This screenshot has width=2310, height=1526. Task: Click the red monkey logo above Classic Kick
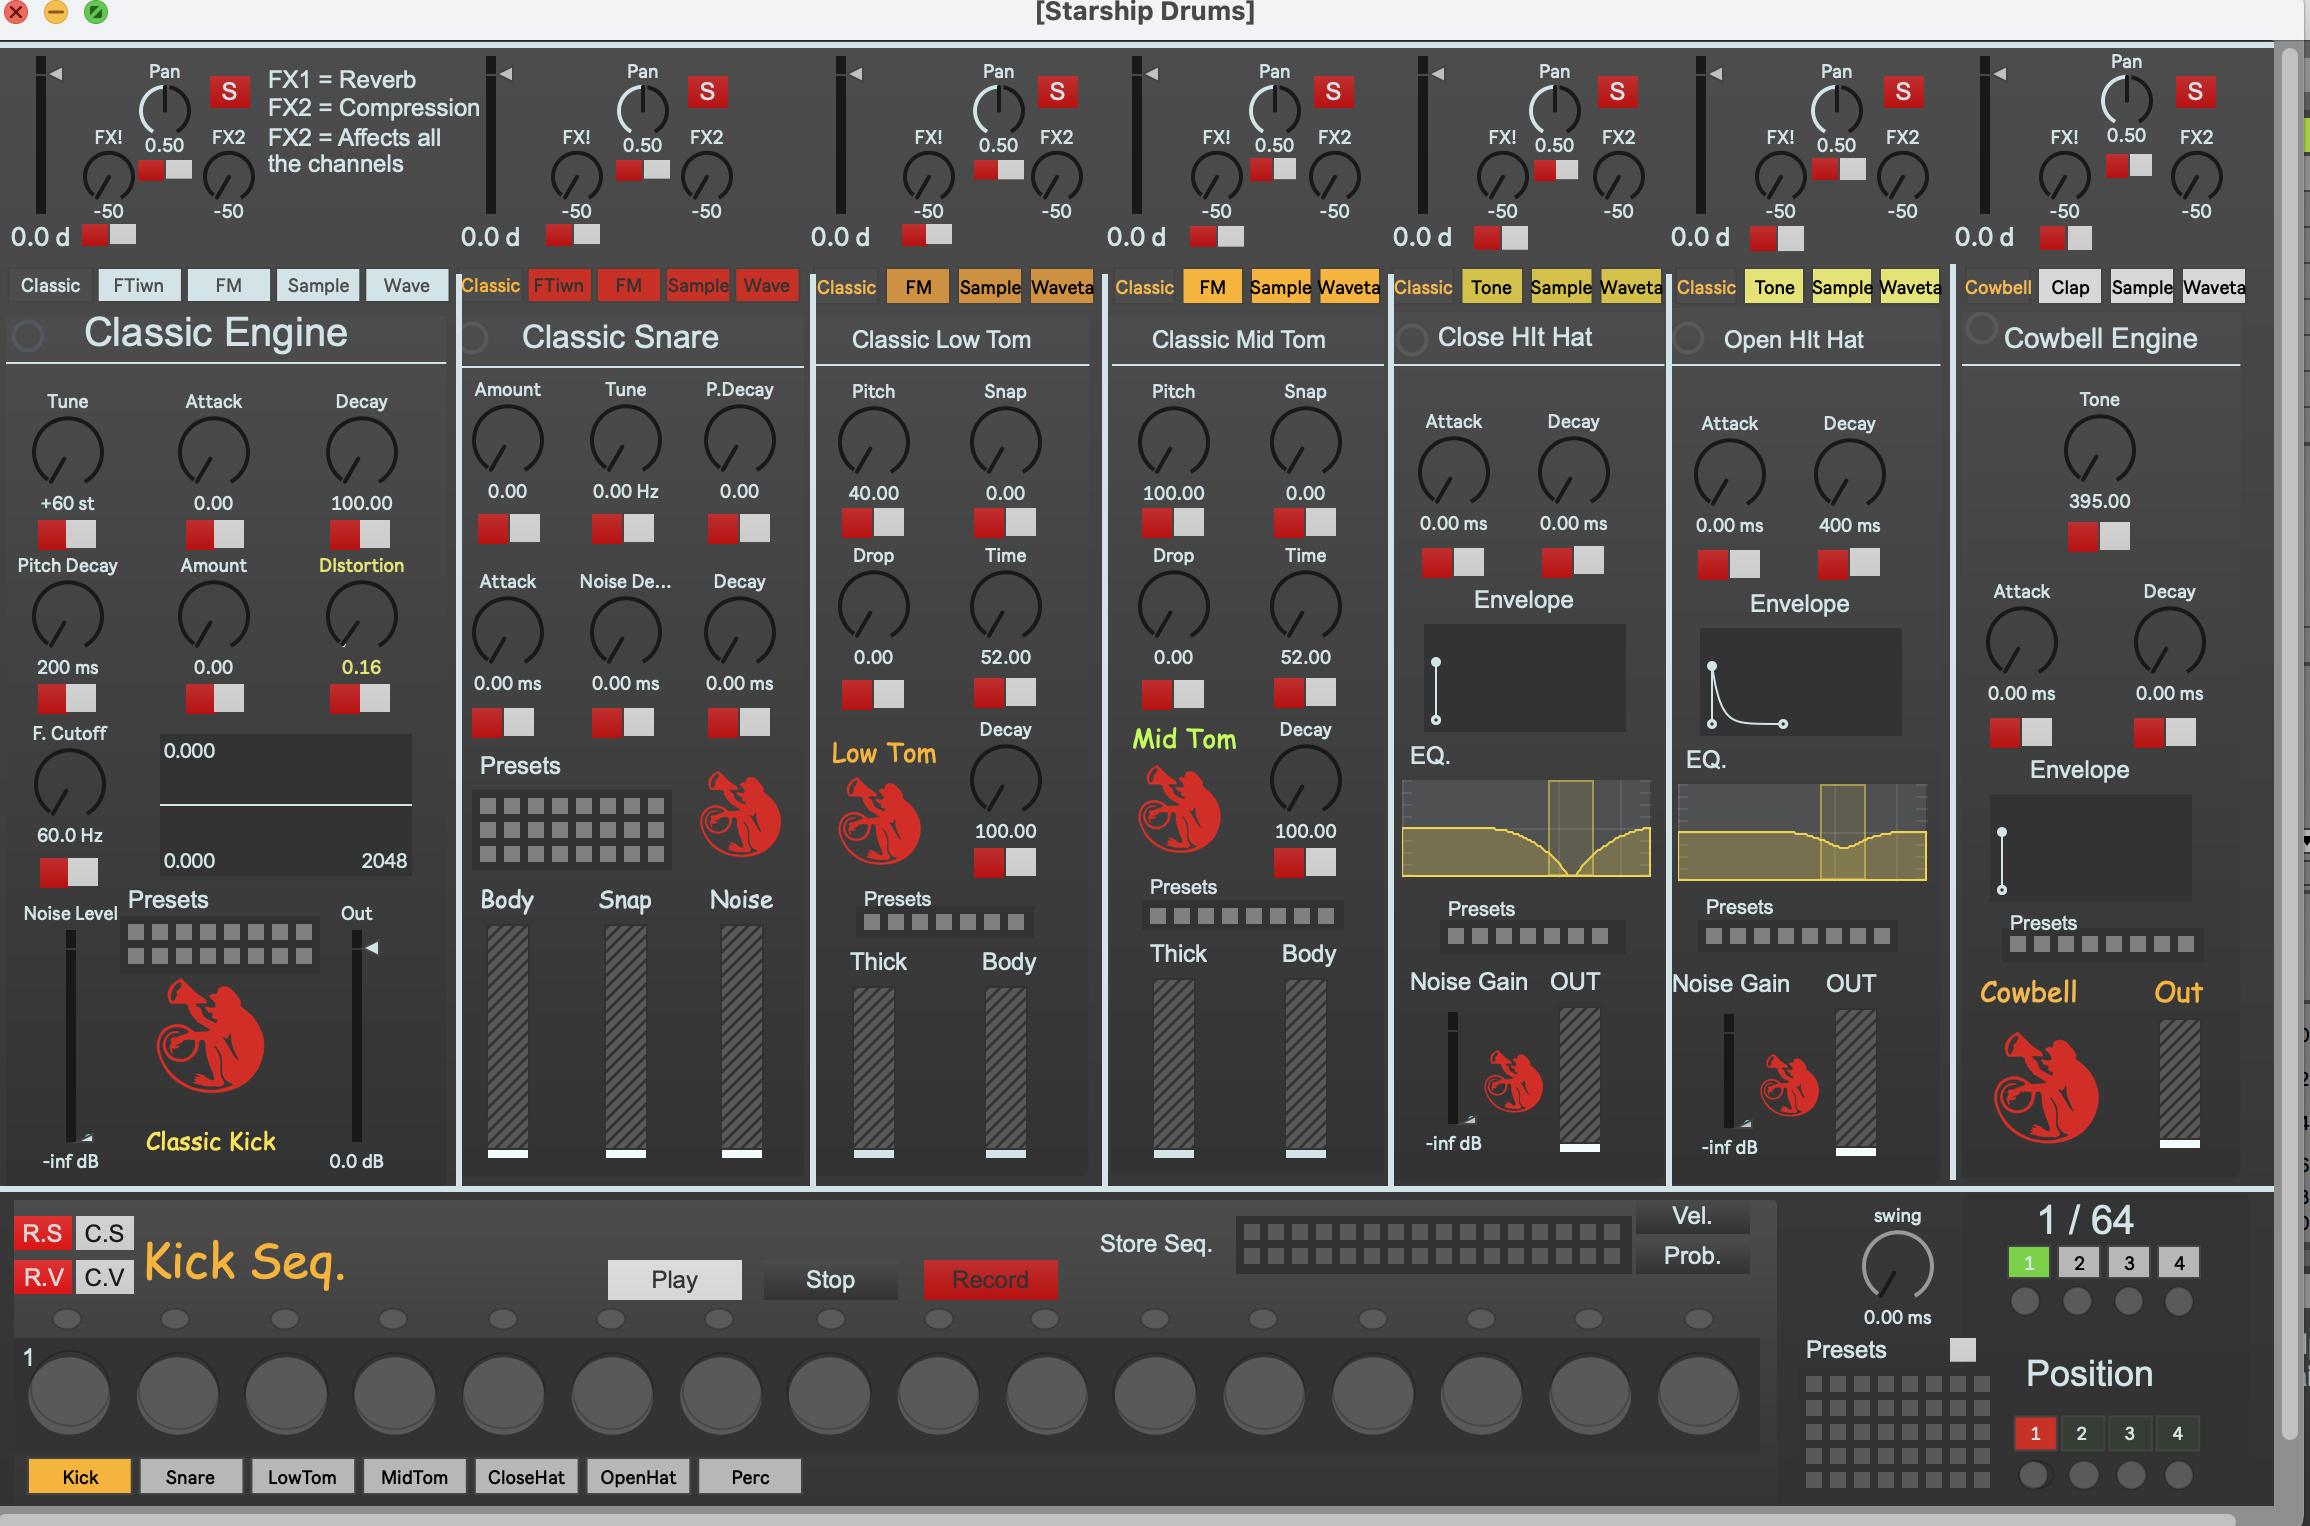[x=210, y=1036]
